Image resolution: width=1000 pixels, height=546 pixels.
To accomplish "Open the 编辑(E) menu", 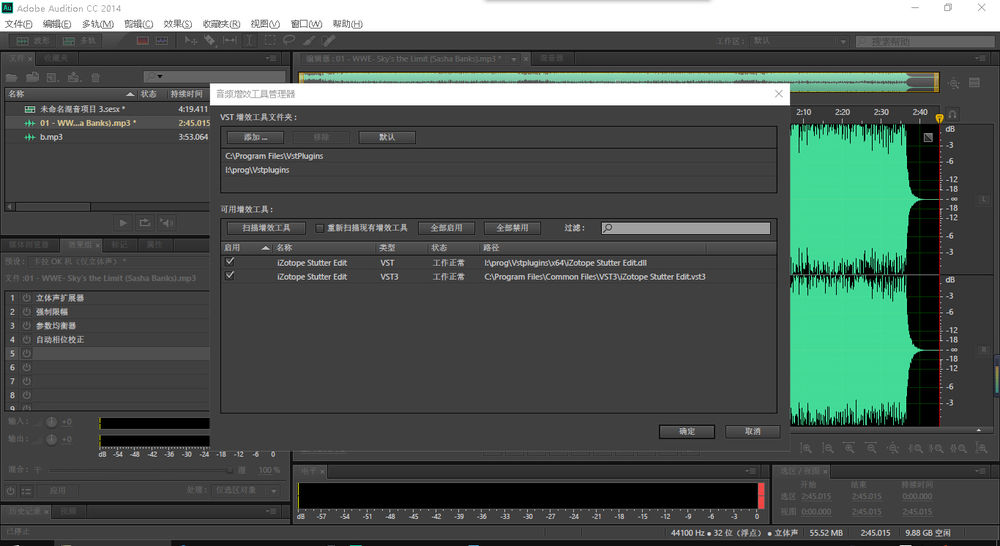I will [x=57, y=24].
